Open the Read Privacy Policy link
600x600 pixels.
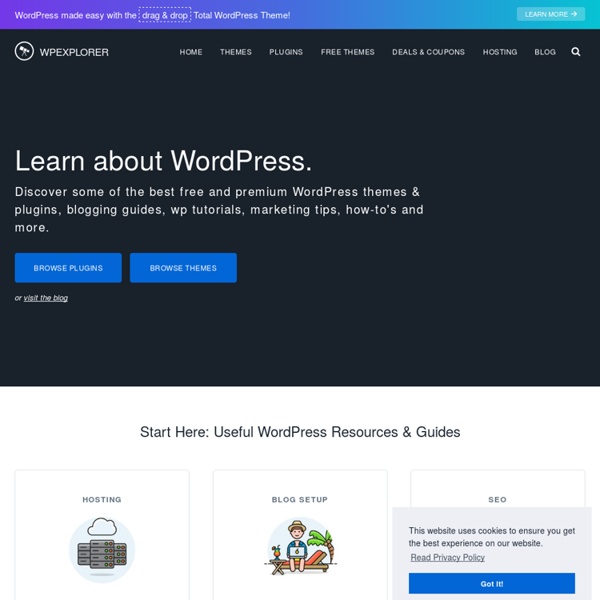coord(447,558)
